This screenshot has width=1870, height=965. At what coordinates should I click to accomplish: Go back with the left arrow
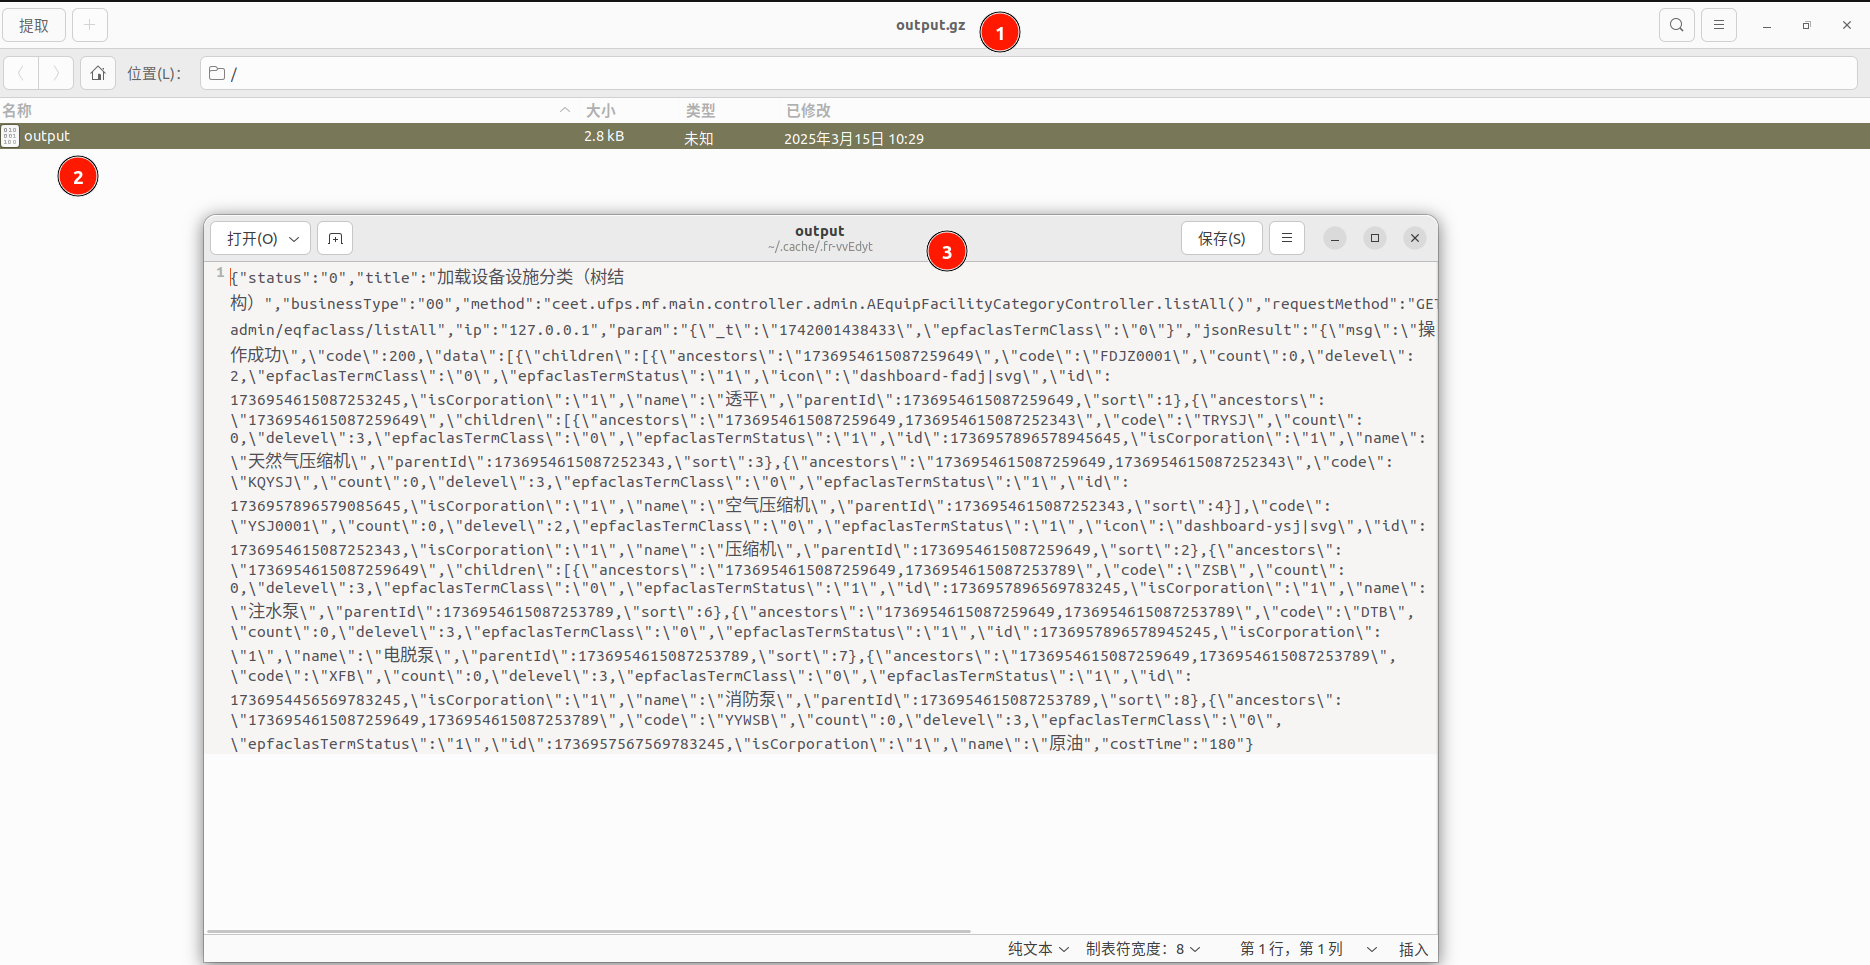(x=21, y=73)
